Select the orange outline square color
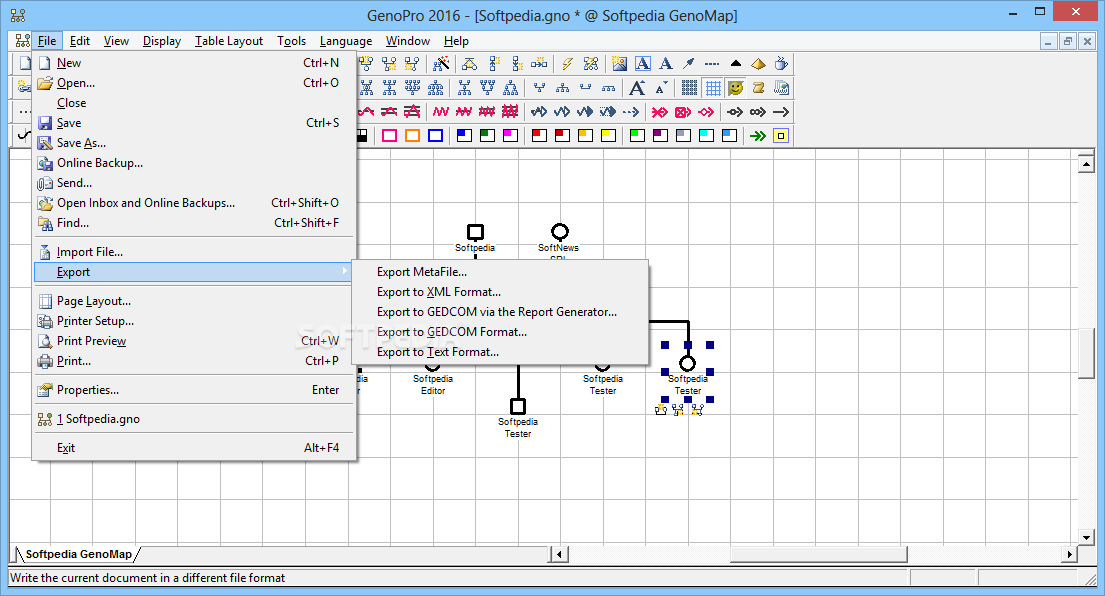Image resolution: width=1105 pixels, height=596 pixels. [x=412, y=136]
